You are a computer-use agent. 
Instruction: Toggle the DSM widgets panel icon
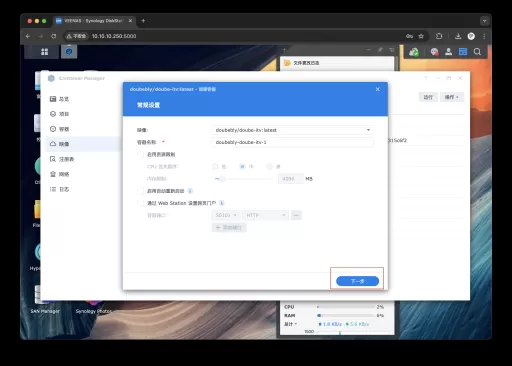click(x=463, y=52)
